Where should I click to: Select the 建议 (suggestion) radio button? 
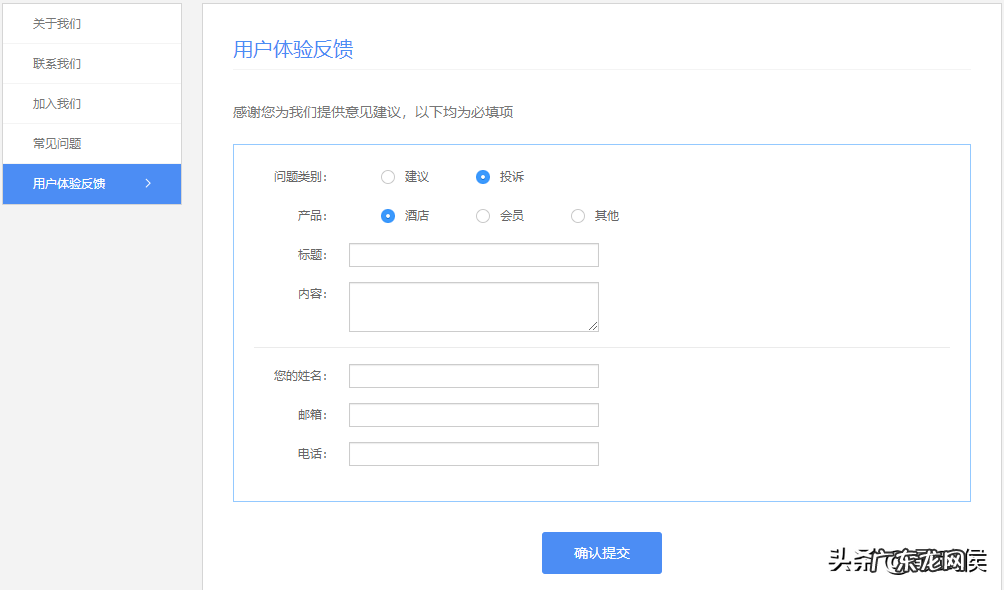pyautogui.click(x=388, y=176)
